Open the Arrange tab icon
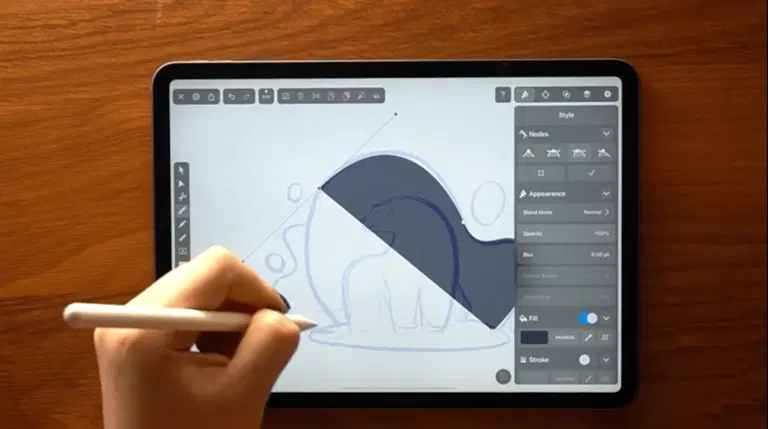Viewport: 768px width, 429px height. tap(545, 95)
